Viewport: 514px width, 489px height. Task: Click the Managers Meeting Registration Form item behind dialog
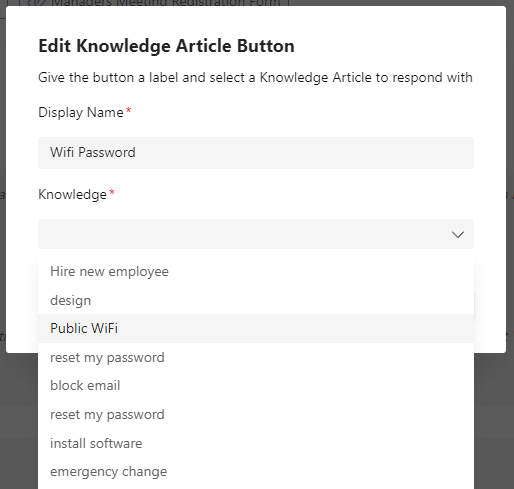pos(166,3)
